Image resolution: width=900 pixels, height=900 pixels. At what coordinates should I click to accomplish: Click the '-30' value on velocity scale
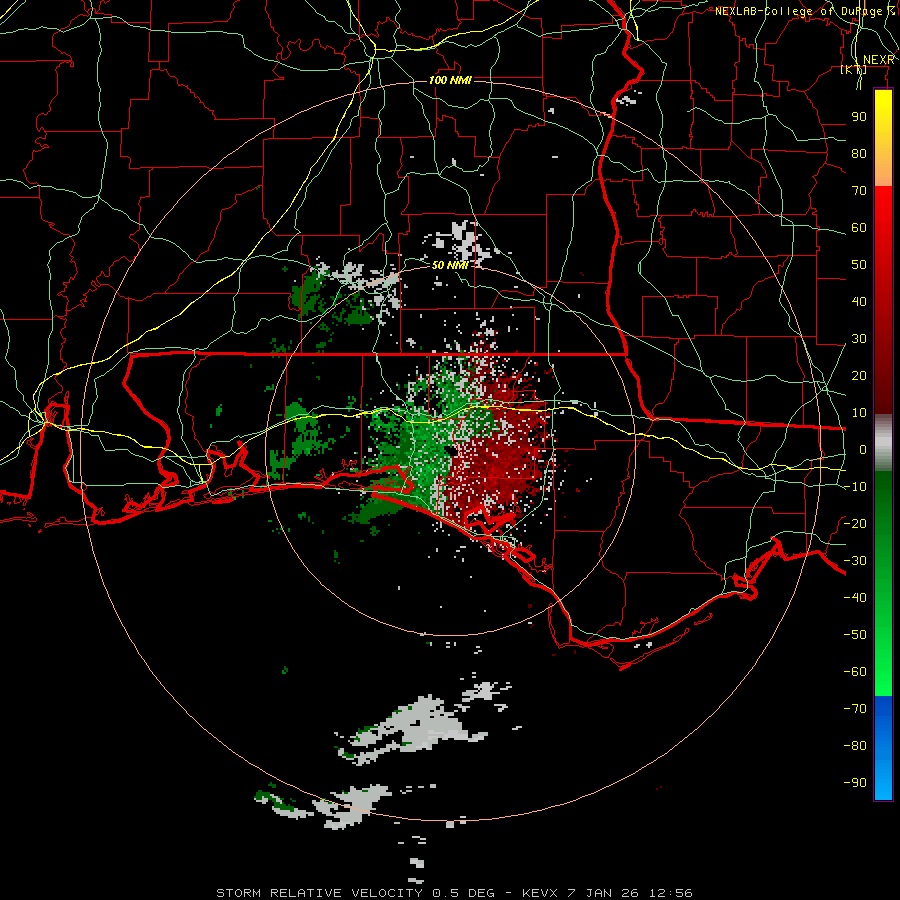(855, 561)
